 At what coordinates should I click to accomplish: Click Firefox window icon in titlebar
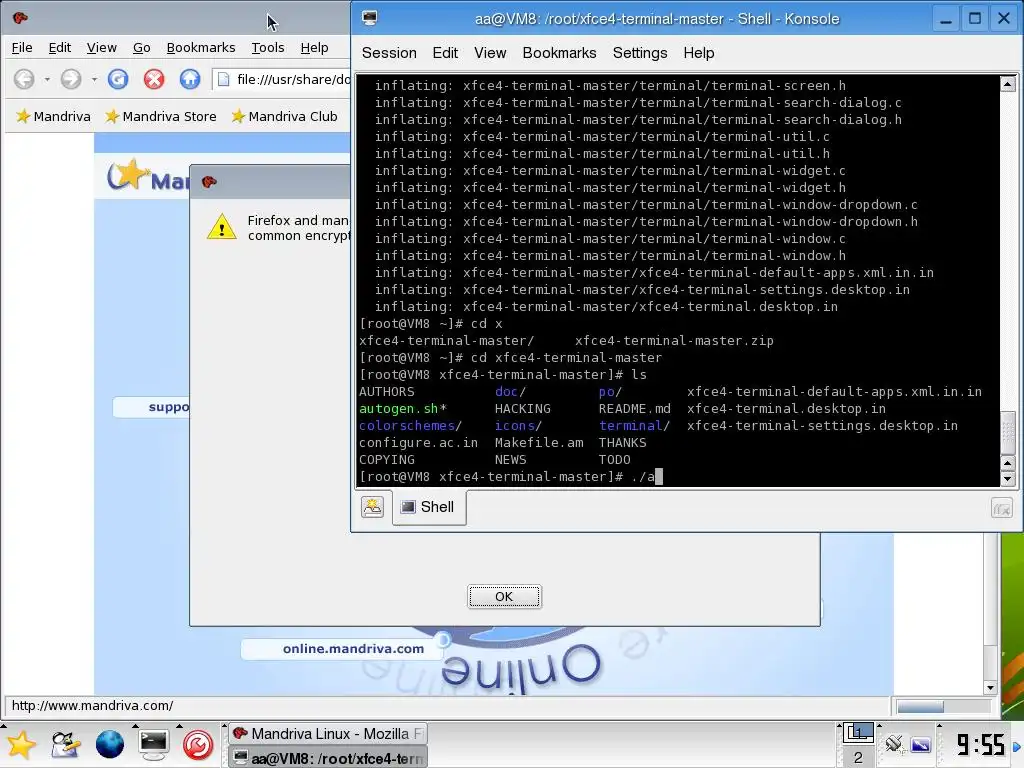tap(20, 18)
